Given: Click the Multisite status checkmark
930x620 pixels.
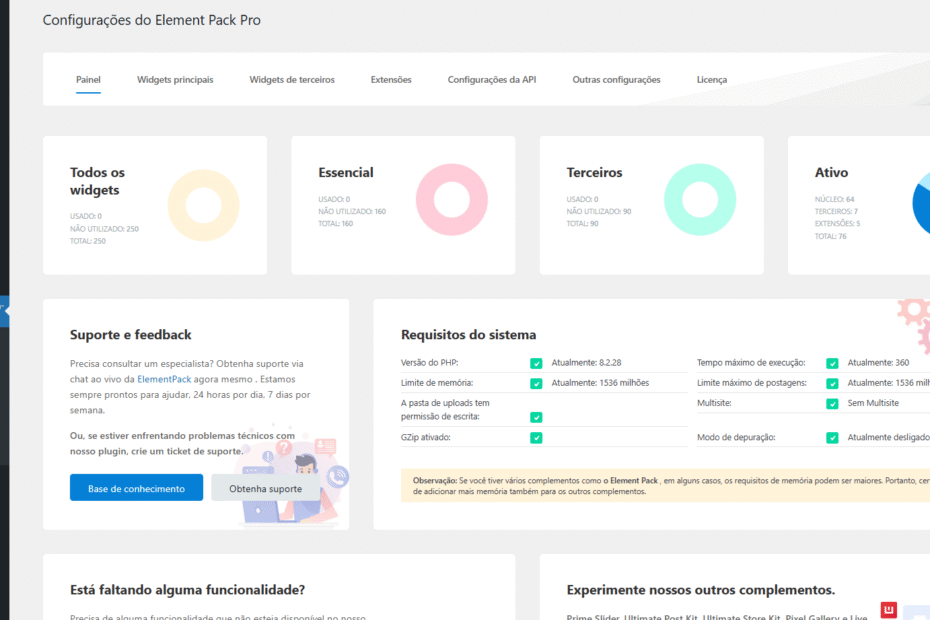Looking at the screenshot, I should [831, 404].
